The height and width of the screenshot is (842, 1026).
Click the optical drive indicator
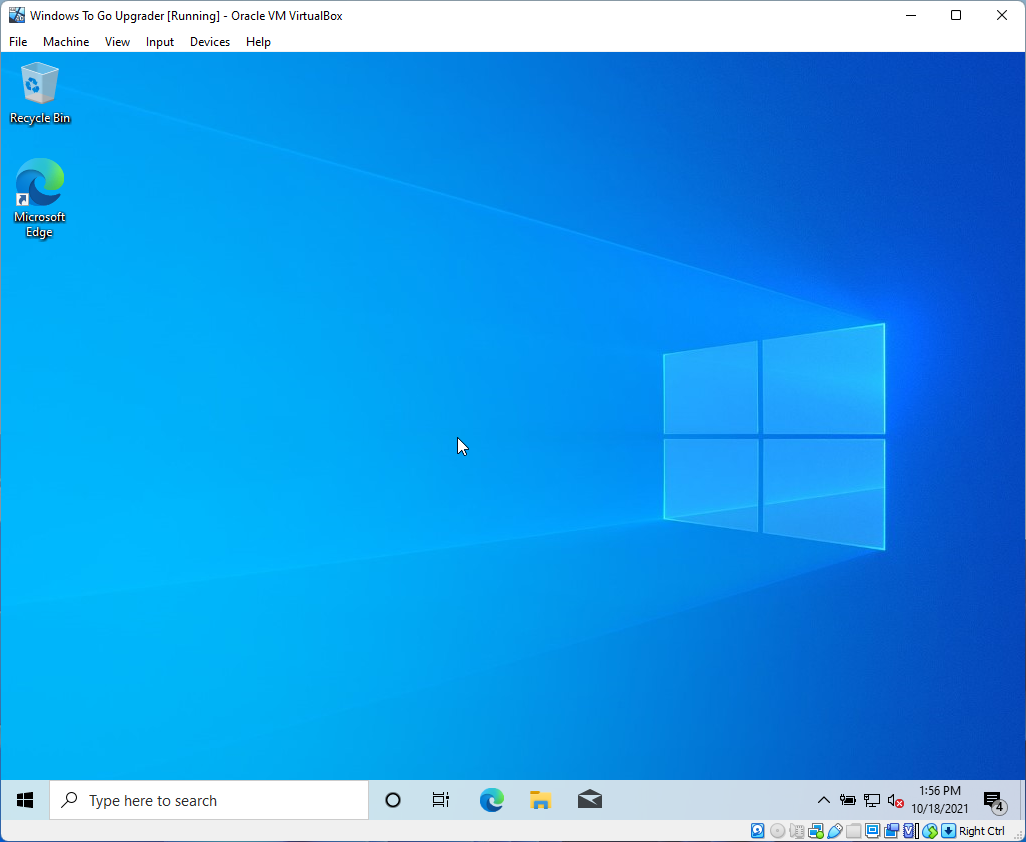coord(777,831)
